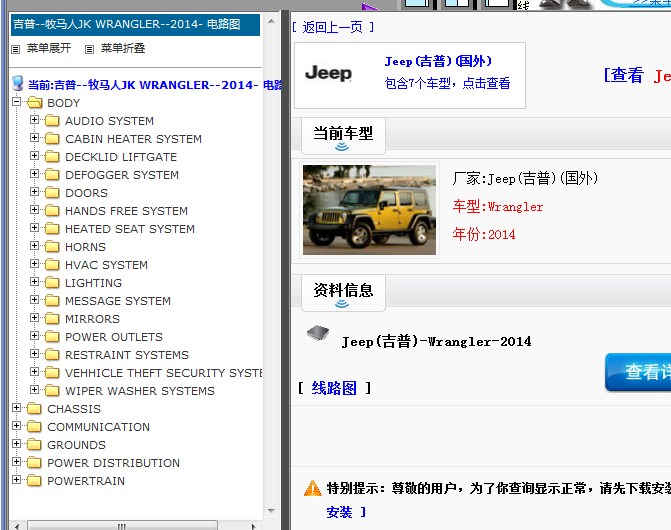Click the 吉普--牧马人JK WRANGLER--2014 title bar
This screenshot has width=671, height=530.
tap(135, 24)
